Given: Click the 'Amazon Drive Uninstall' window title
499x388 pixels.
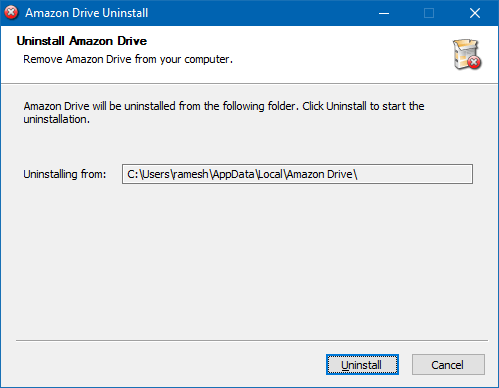Looking at the screenshot, I should [87, 13].
